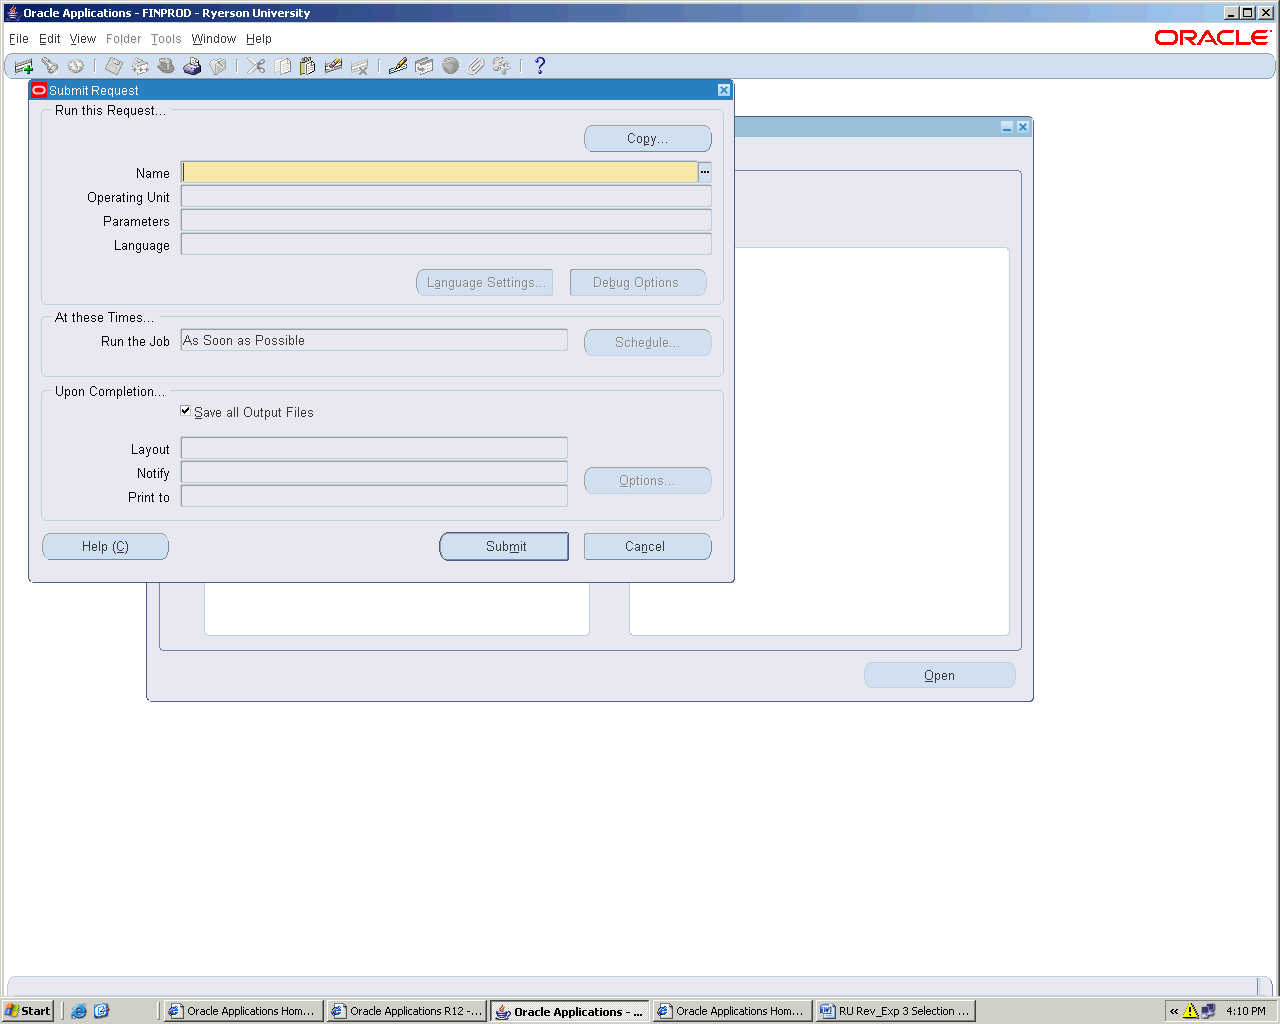Click the Open button in background window
The image size is (1280, 1024).
(x=939, y=675)
